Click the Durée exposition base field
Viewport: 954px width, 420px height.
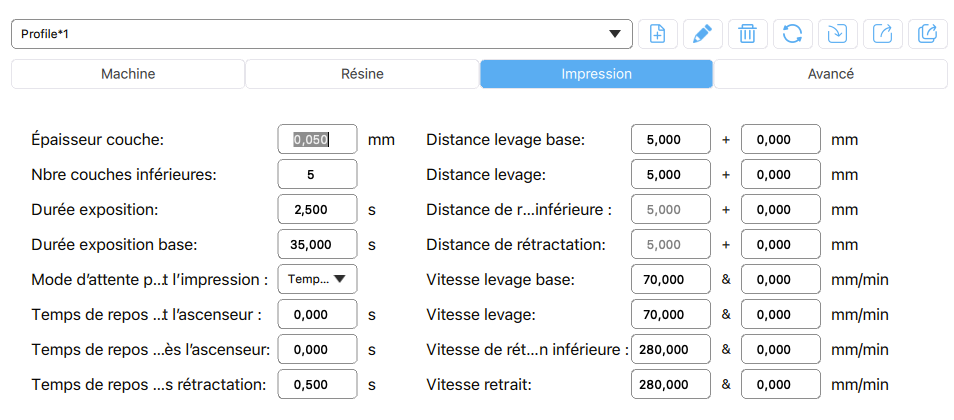coord(317,244)
